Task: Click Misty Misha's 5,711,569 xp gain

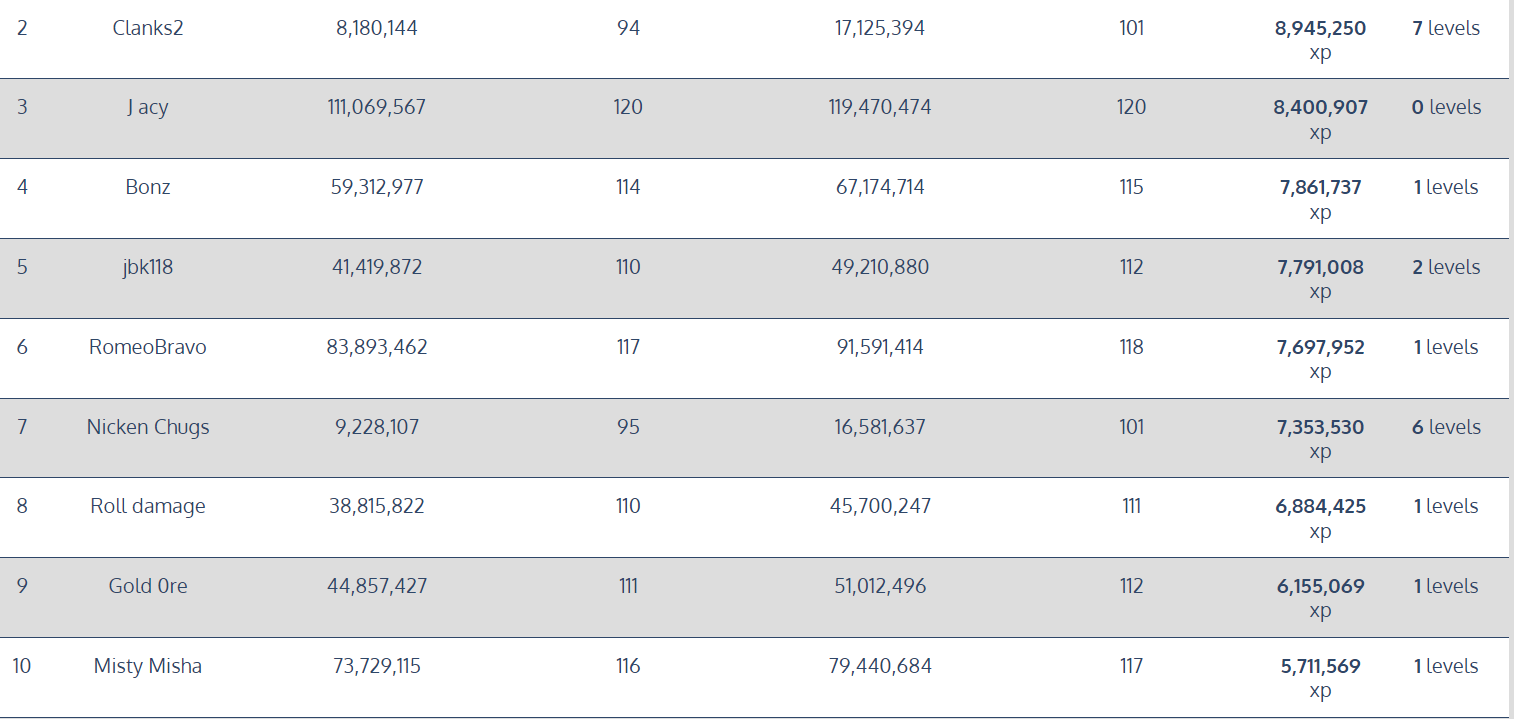Action: click(1320, 667)
